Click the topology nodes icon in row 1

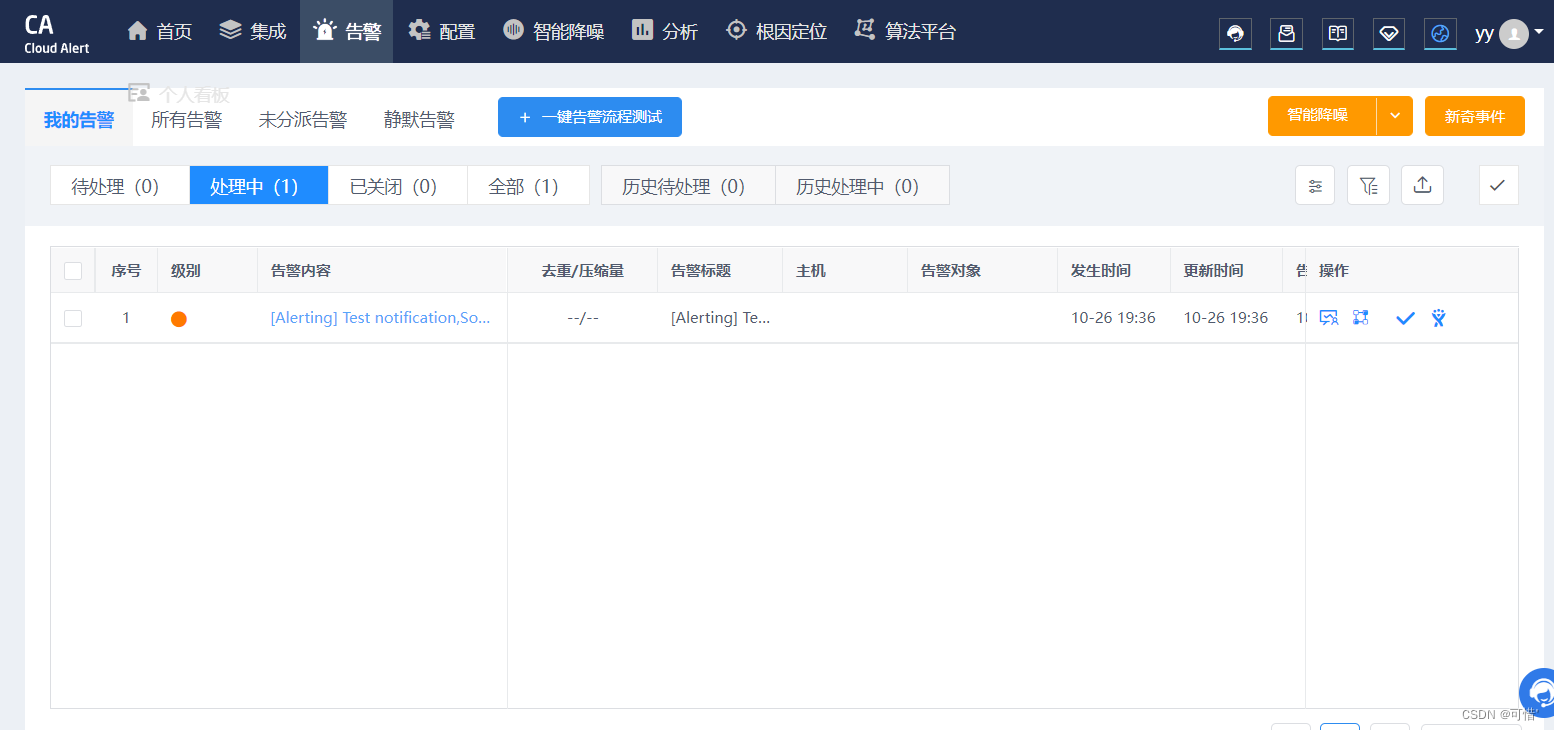(1361, 318)
